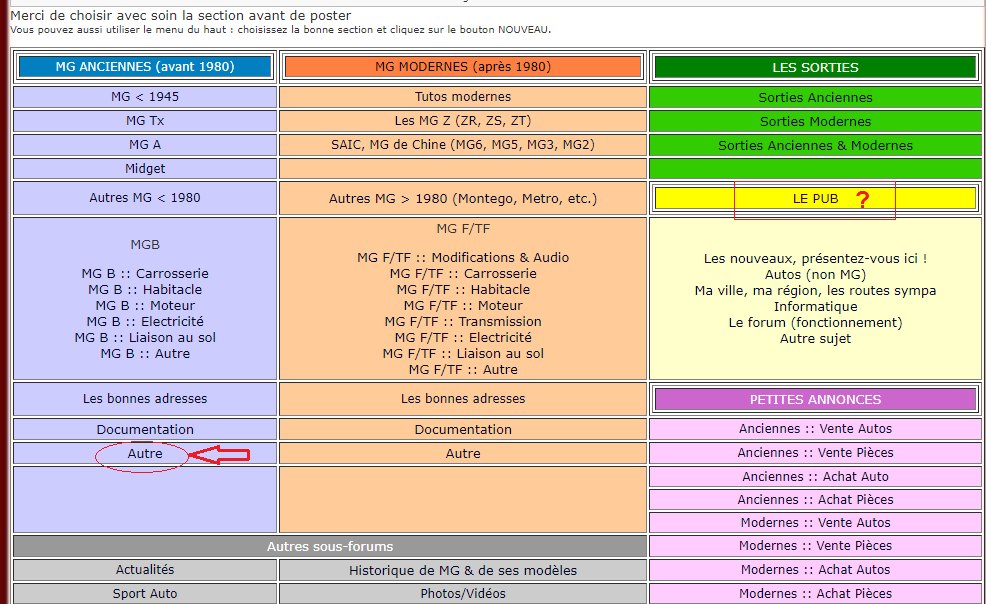Open MG F/TF :: Carrosserie
The width and height of the screenshot is (986, 604).
click(463, 273)
